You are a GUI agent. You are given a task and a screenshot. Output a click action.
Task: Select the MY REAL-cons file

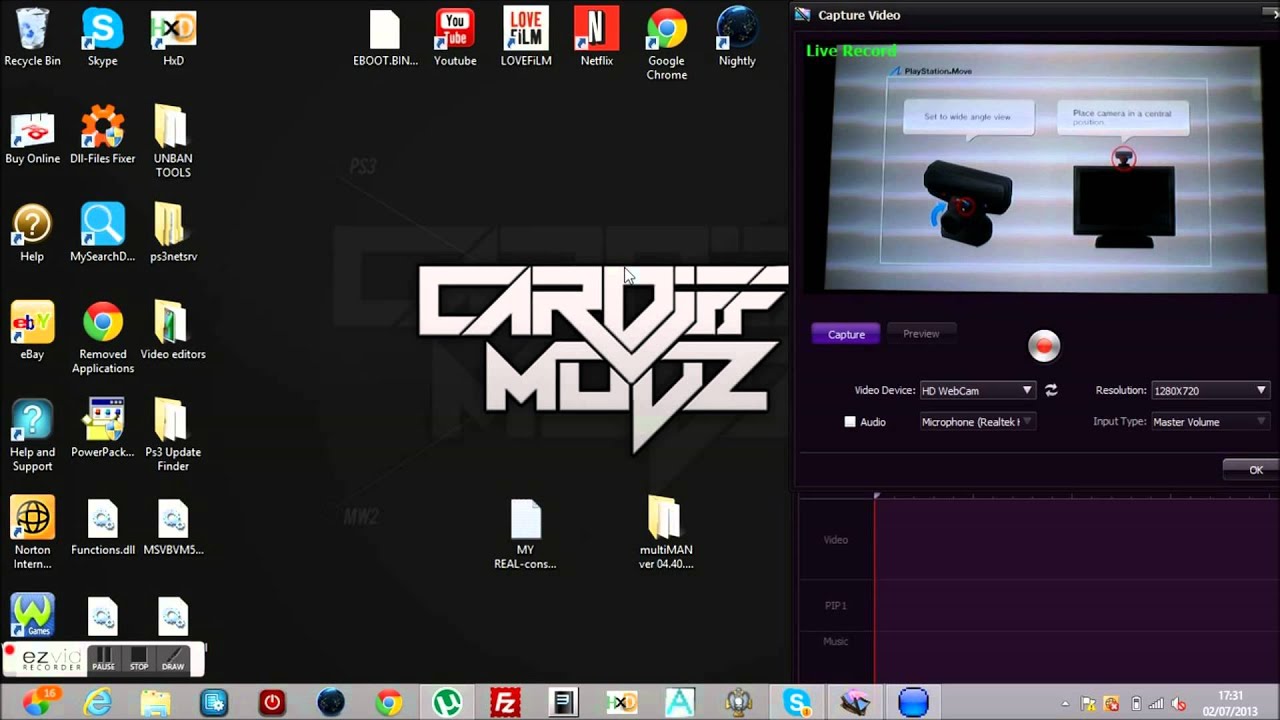[525, 534]
